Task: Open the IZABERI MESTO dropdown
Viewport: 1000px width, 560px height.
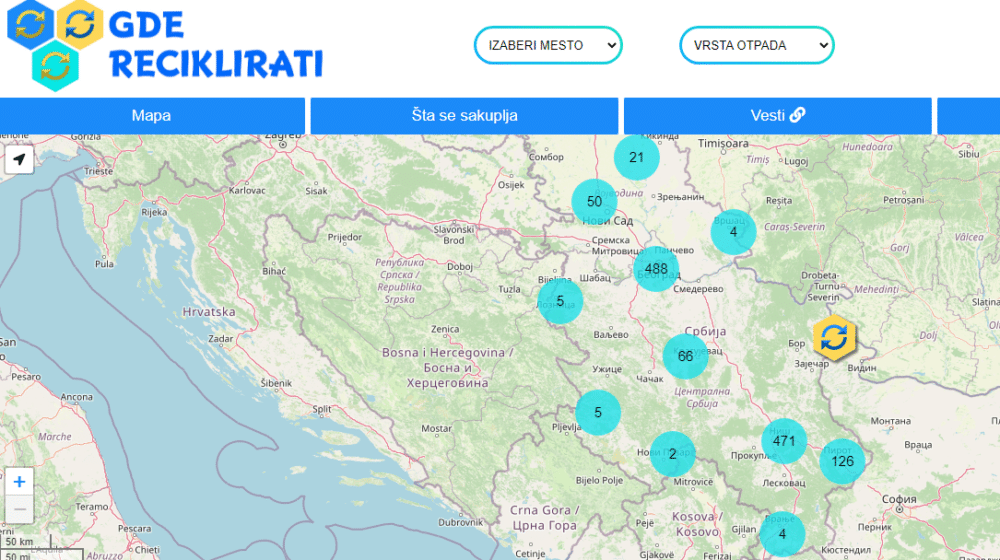Action: (548, 45)
